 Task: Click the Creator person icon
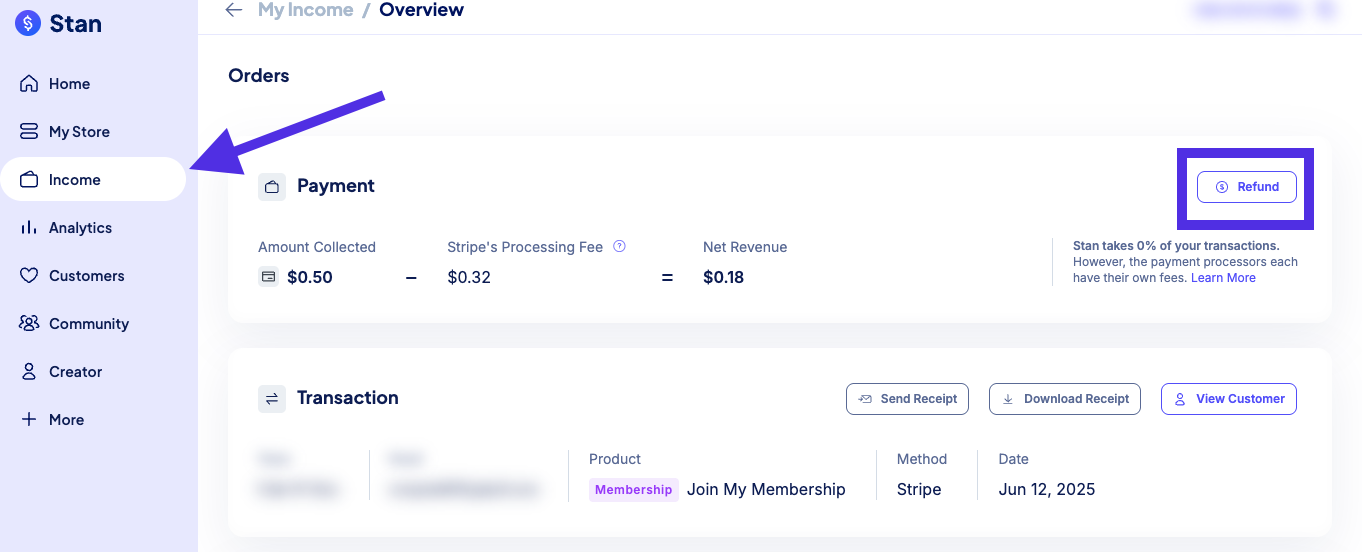(29, 372)
